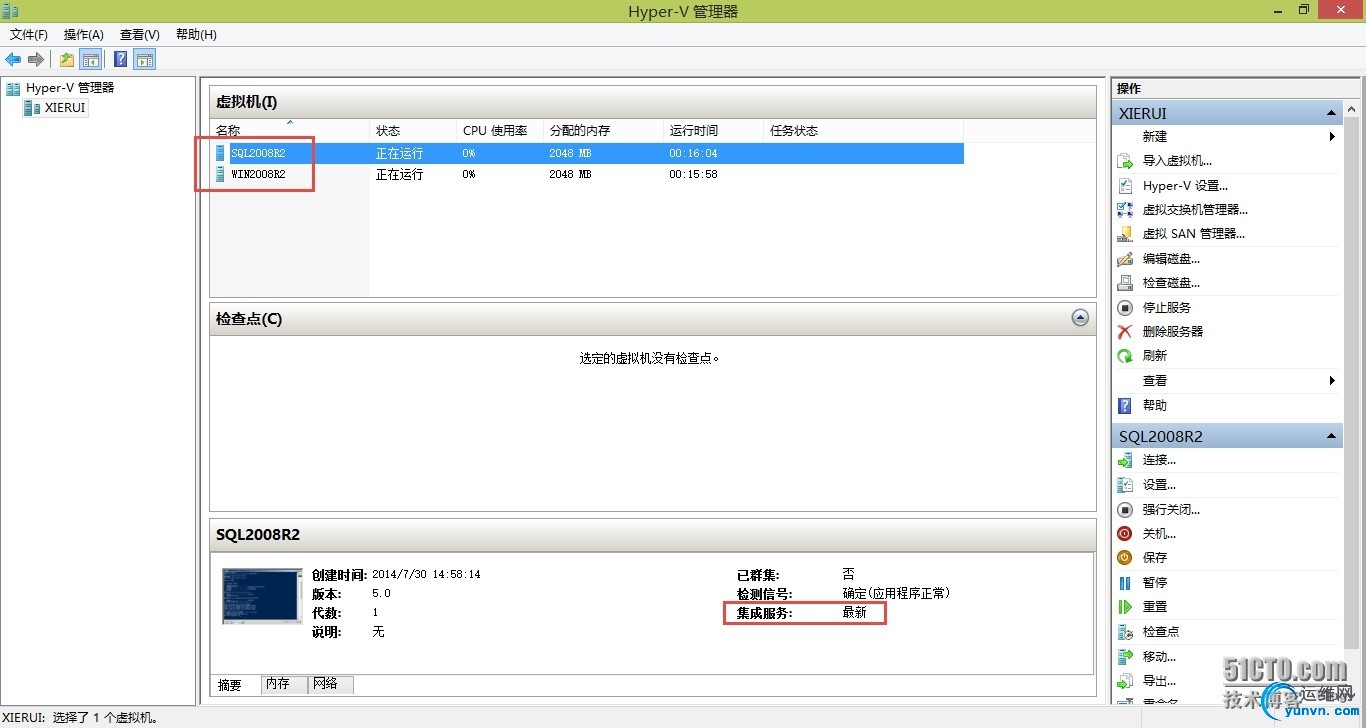Click the 2014/7/30 14:58:14 creation time value
This screenshot has width=1366, height=728.
[426, 575]
